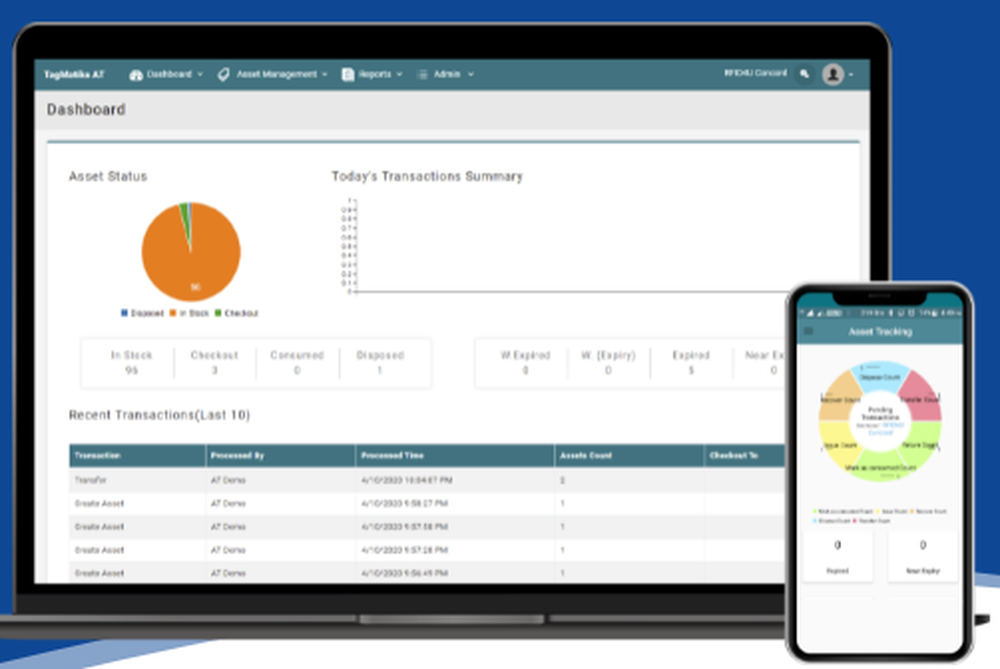Click the Dashboard page heading

[86, 110]
